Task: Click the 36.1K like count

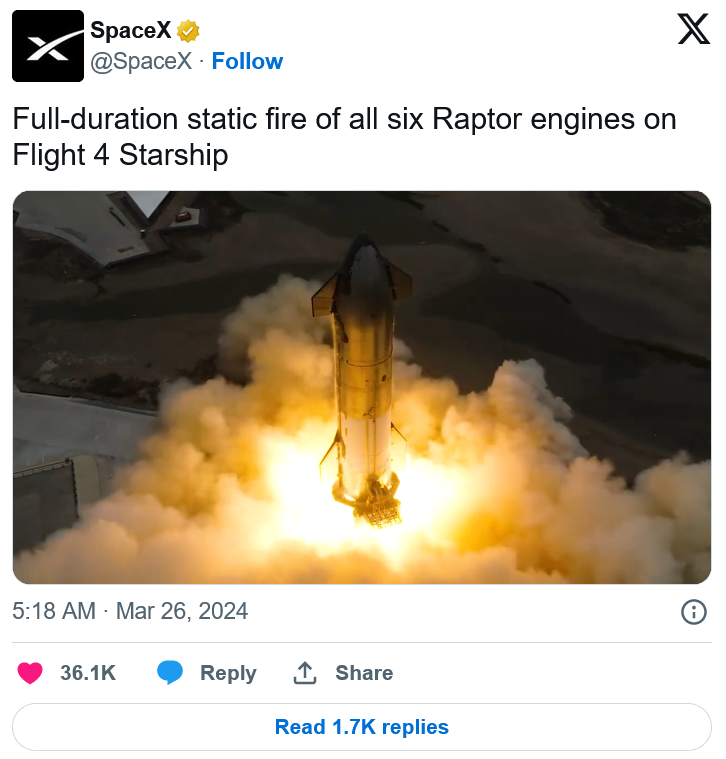Action: (x=88, y=673)
